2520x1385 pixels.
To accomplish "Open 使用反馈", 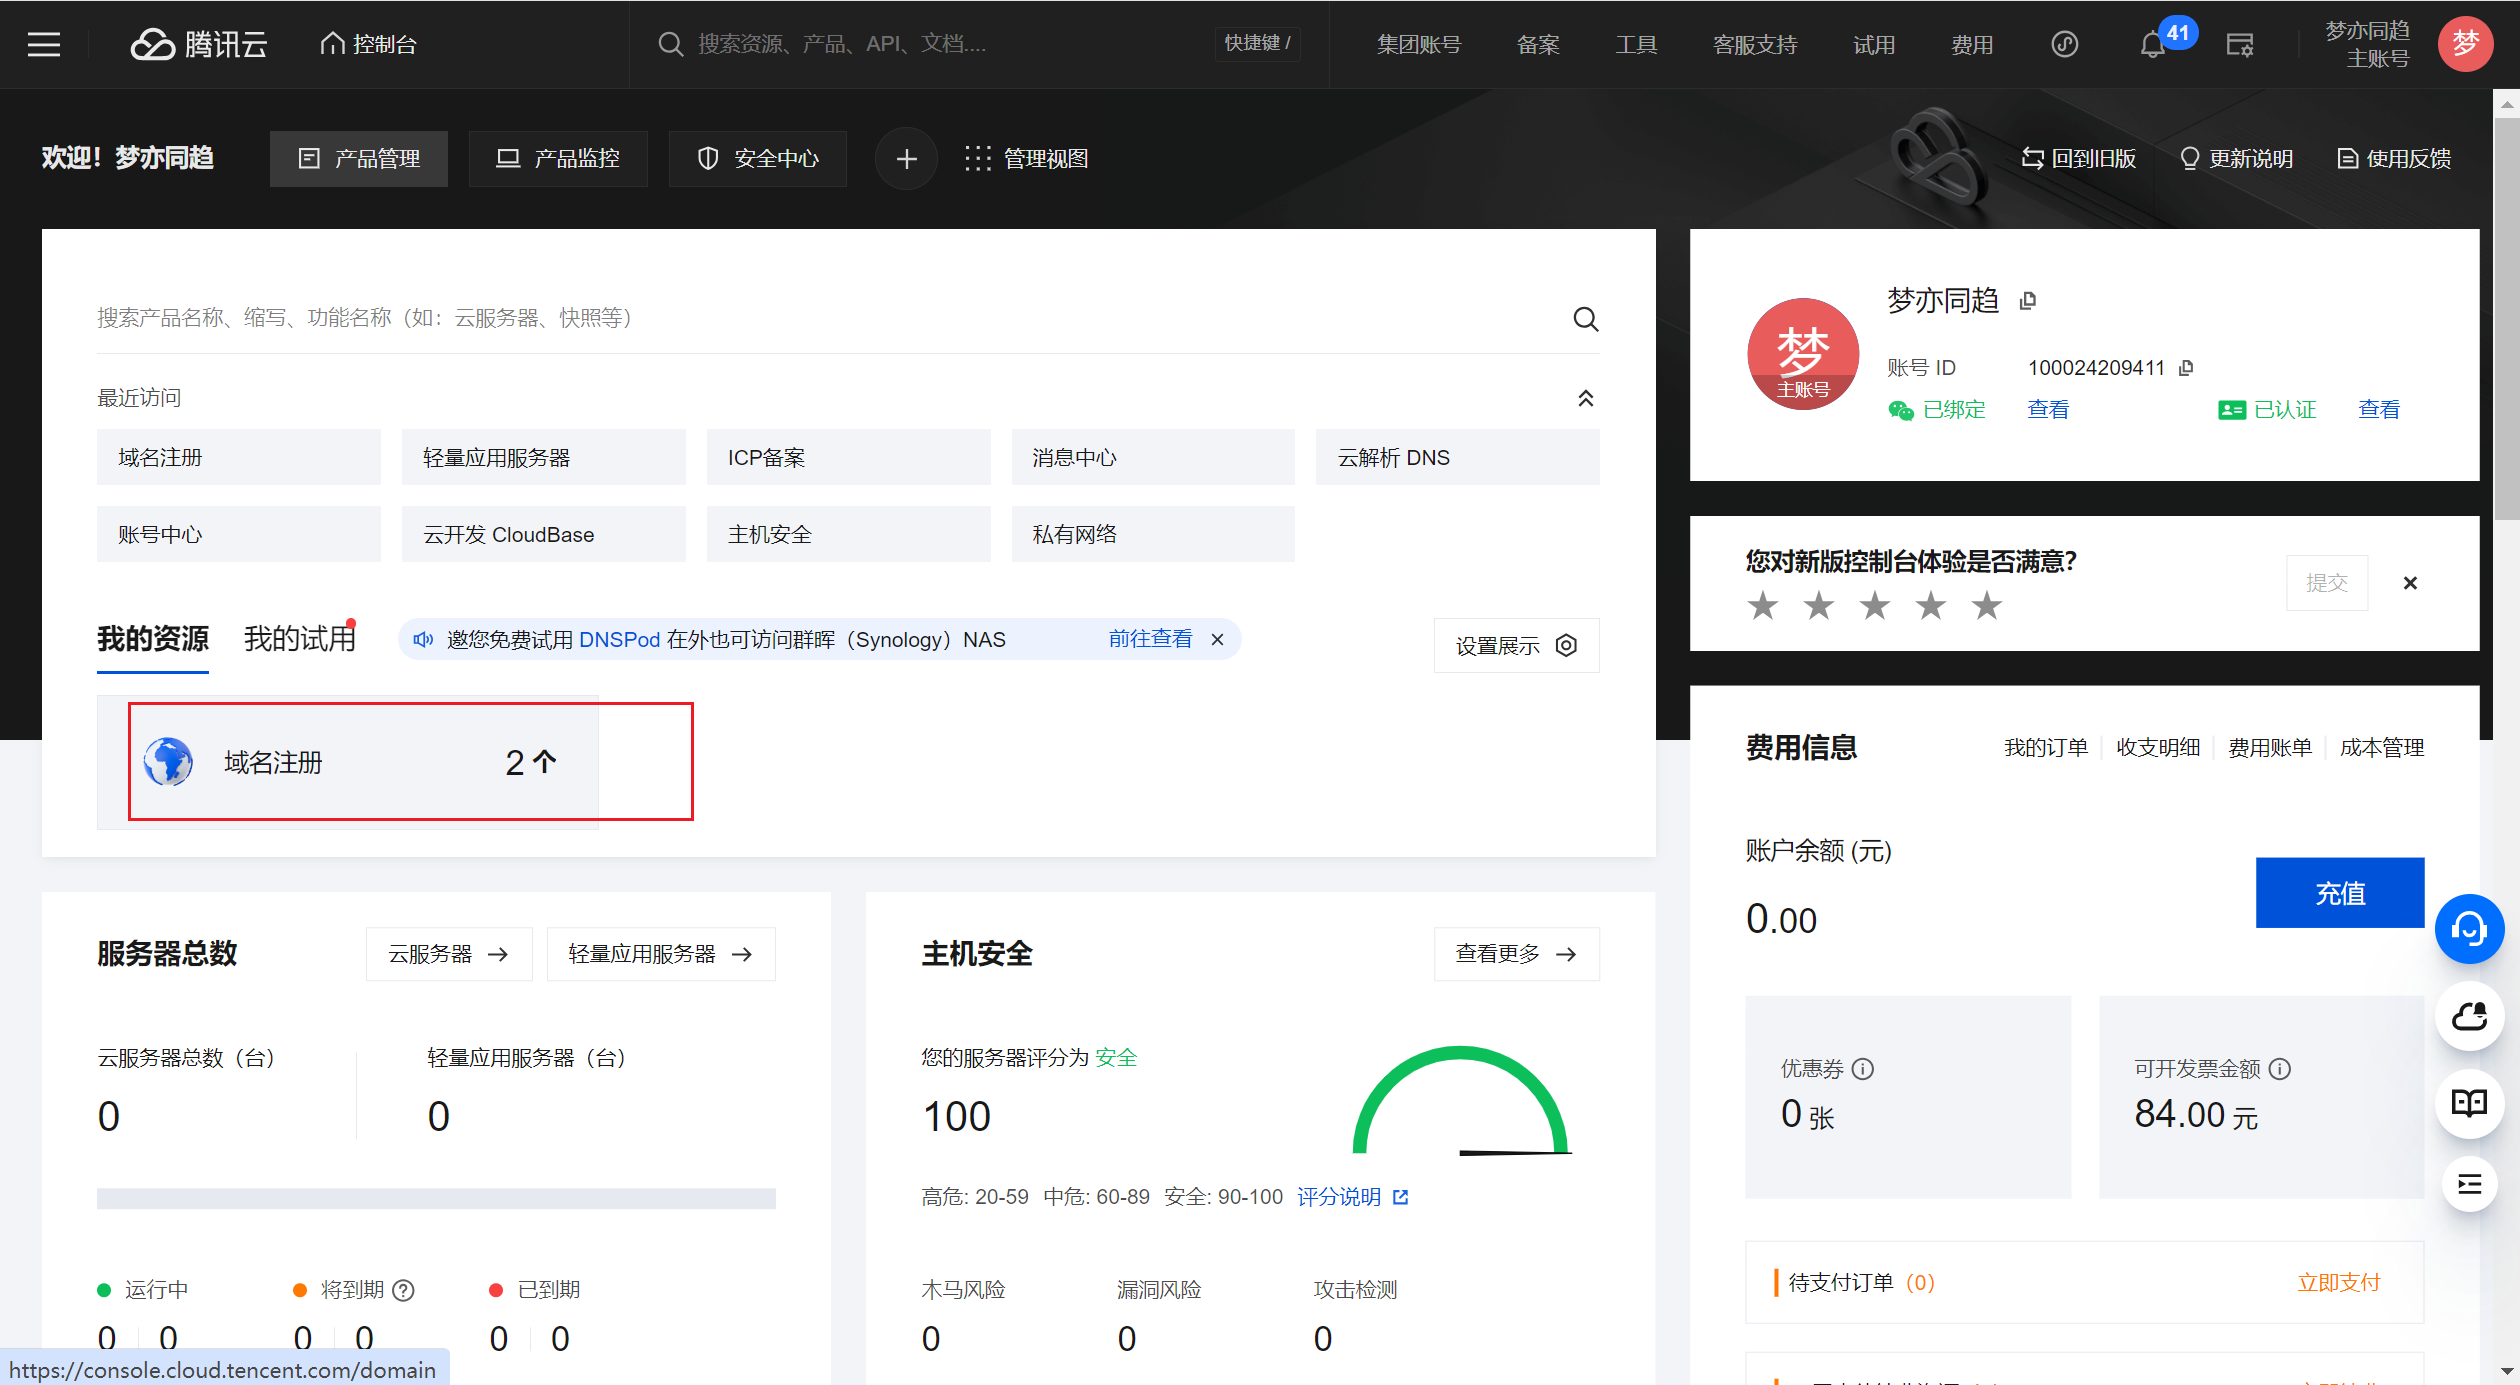I will pos(2393,159).
